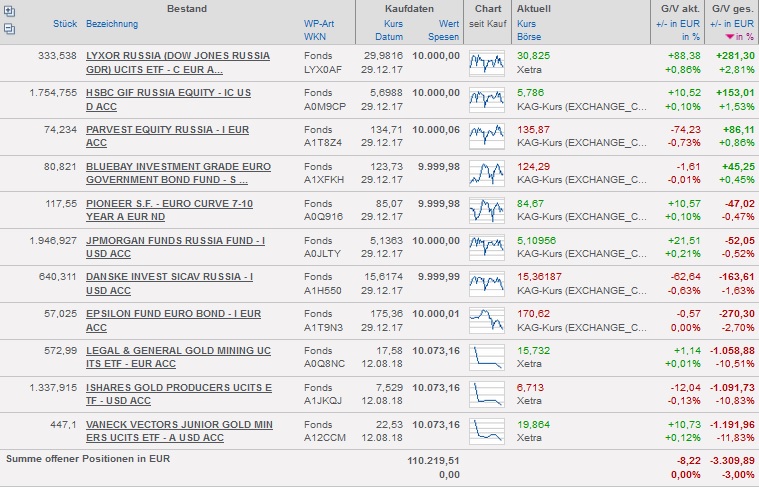Image resolution: width=759 pixels, height=487 pixels.
Task: Select current price 30,825 of LYXOR
Action: click(533, 56)
